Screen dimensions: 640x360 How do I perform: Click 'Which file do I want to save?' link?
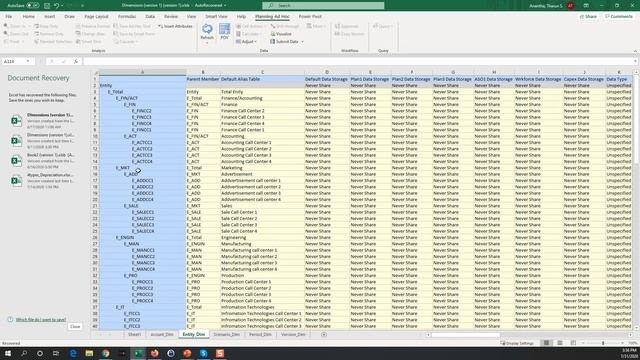(41, 320)
